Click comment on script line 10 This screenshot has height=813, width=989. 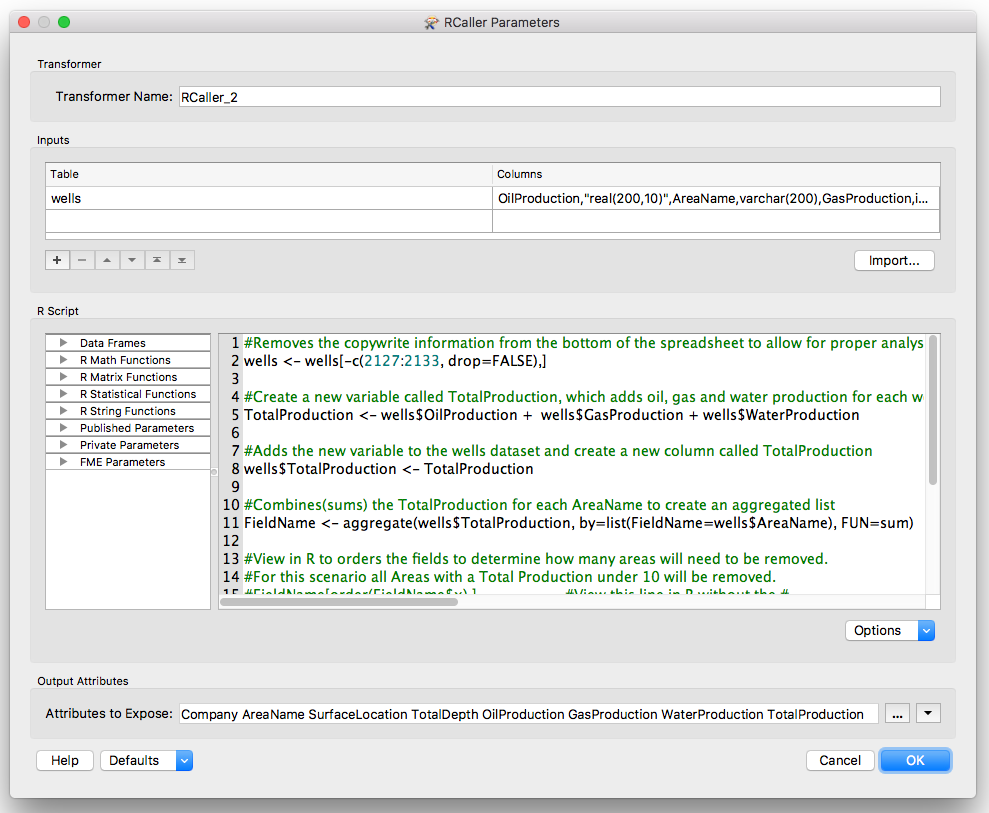(x=539, y=505)
